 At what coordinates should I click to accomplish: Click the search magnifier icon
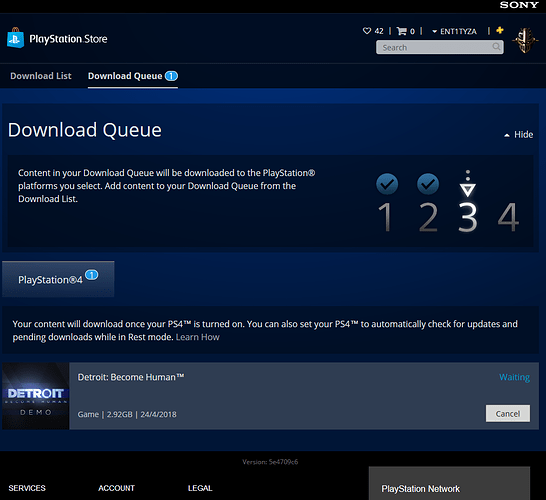click(496, 47)
